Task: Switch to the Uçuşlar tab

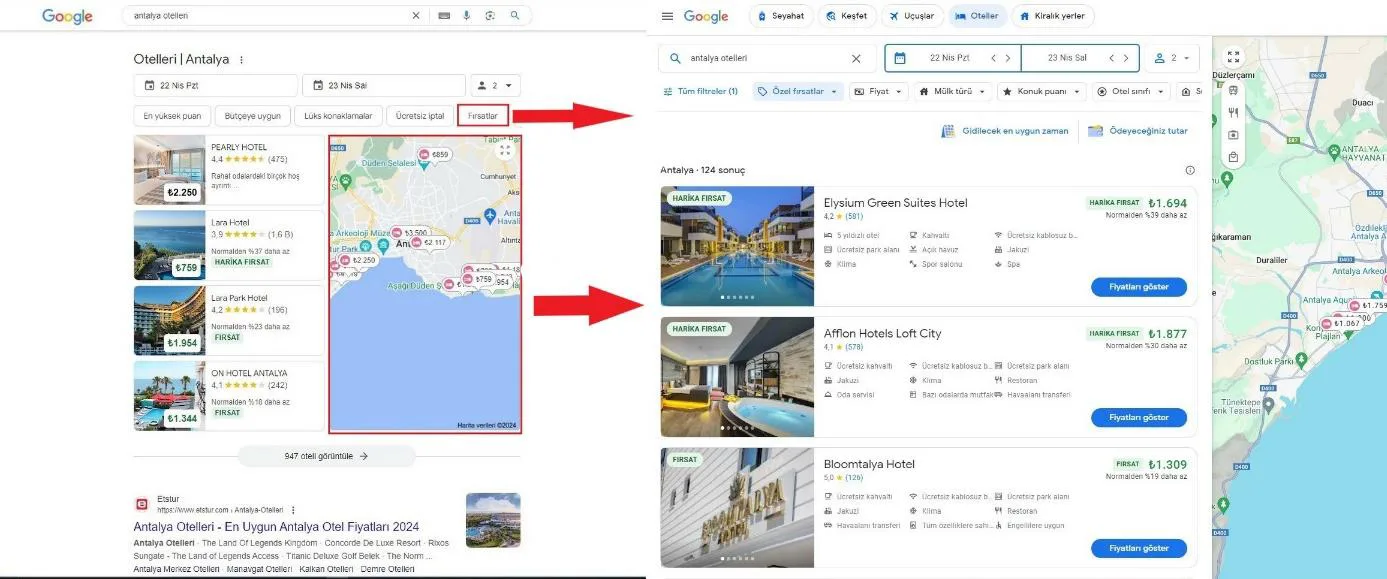Action: pyautogui.click(x=913, y=16)
